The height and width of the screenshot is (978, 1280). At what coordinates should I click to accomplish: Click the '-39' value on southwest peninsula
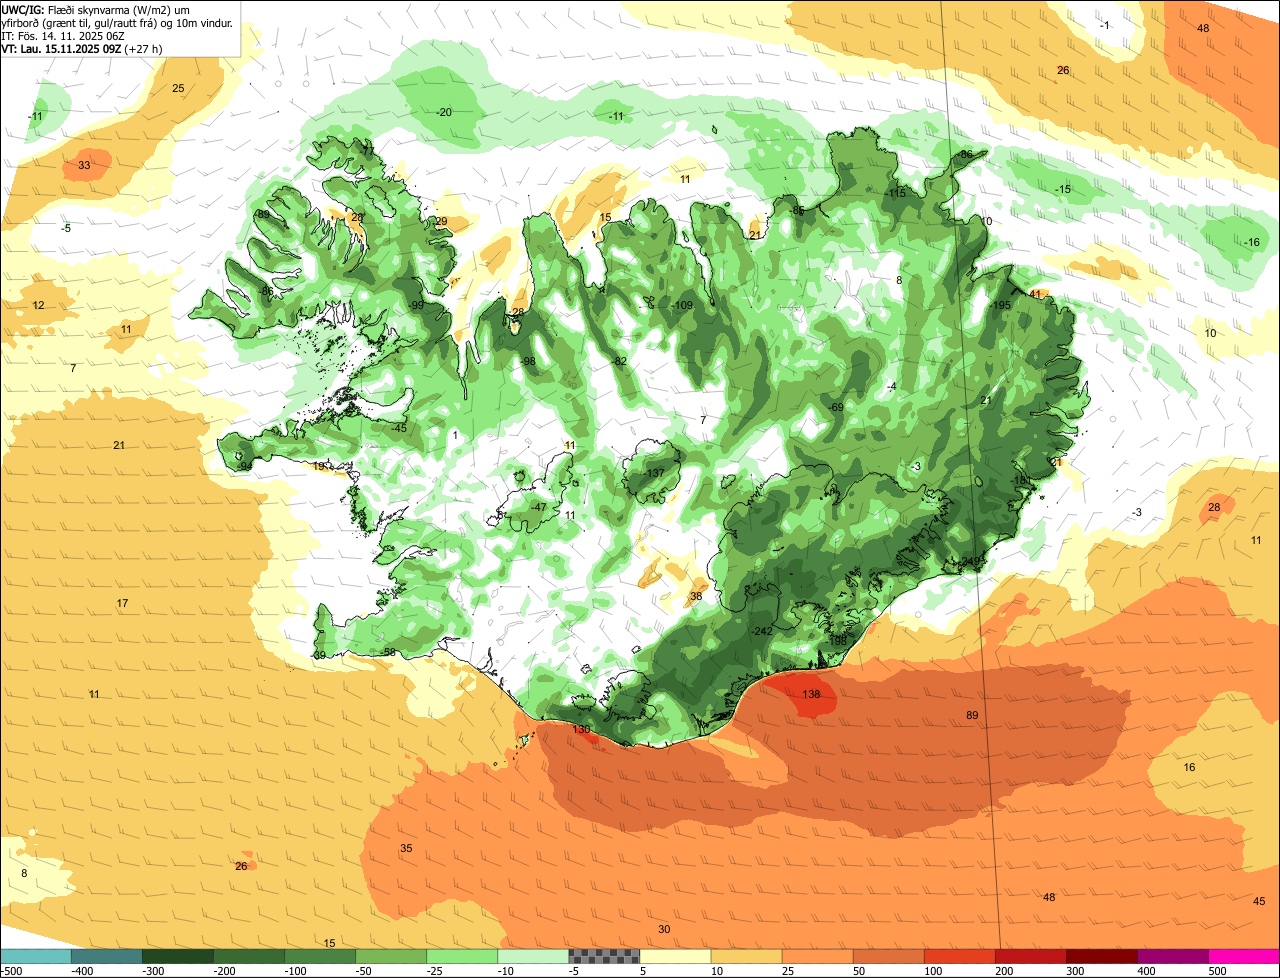click(319, 655)
